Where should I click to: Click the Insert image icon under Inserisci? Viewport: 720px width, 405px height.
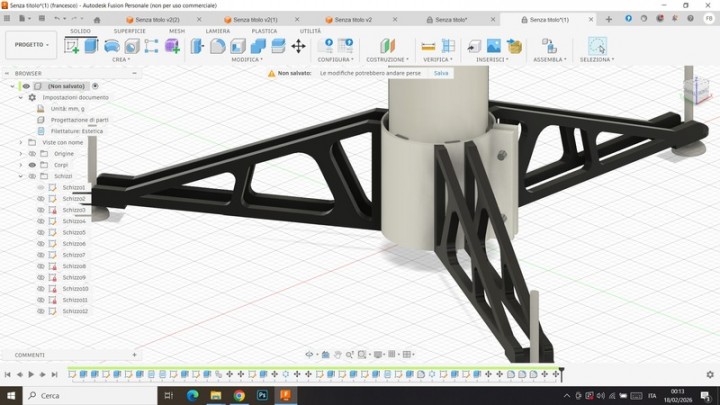click(495, 46)
